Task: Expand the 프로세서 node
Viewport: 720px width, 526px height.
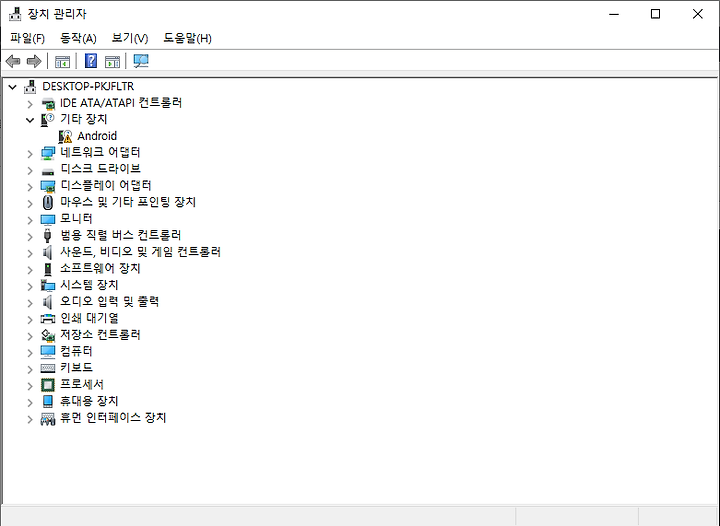Action: click(x=30, y=386)
